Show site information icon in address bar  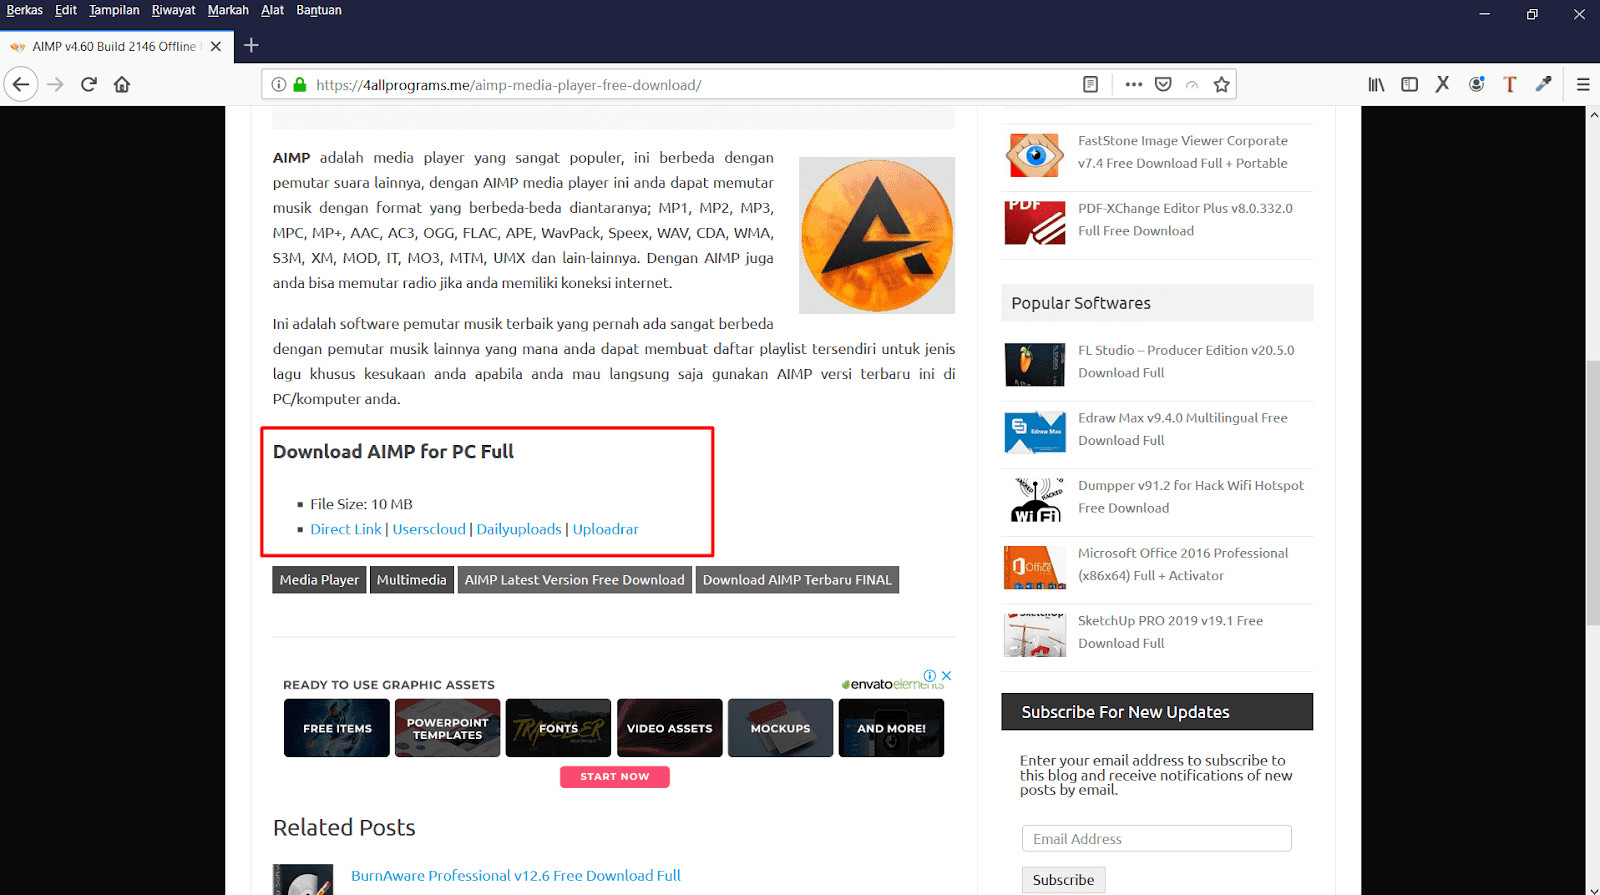coord(279,85)
